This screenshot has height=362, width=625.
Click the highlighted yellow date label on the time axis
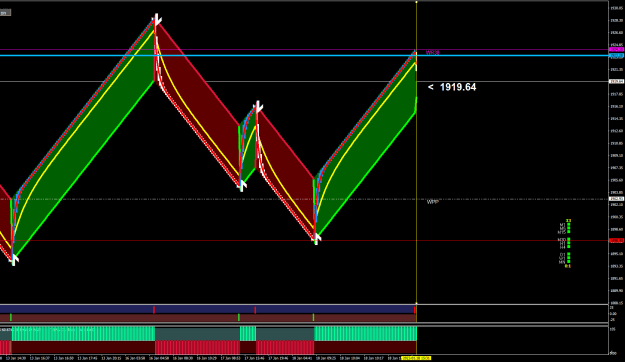pos(416,358)
